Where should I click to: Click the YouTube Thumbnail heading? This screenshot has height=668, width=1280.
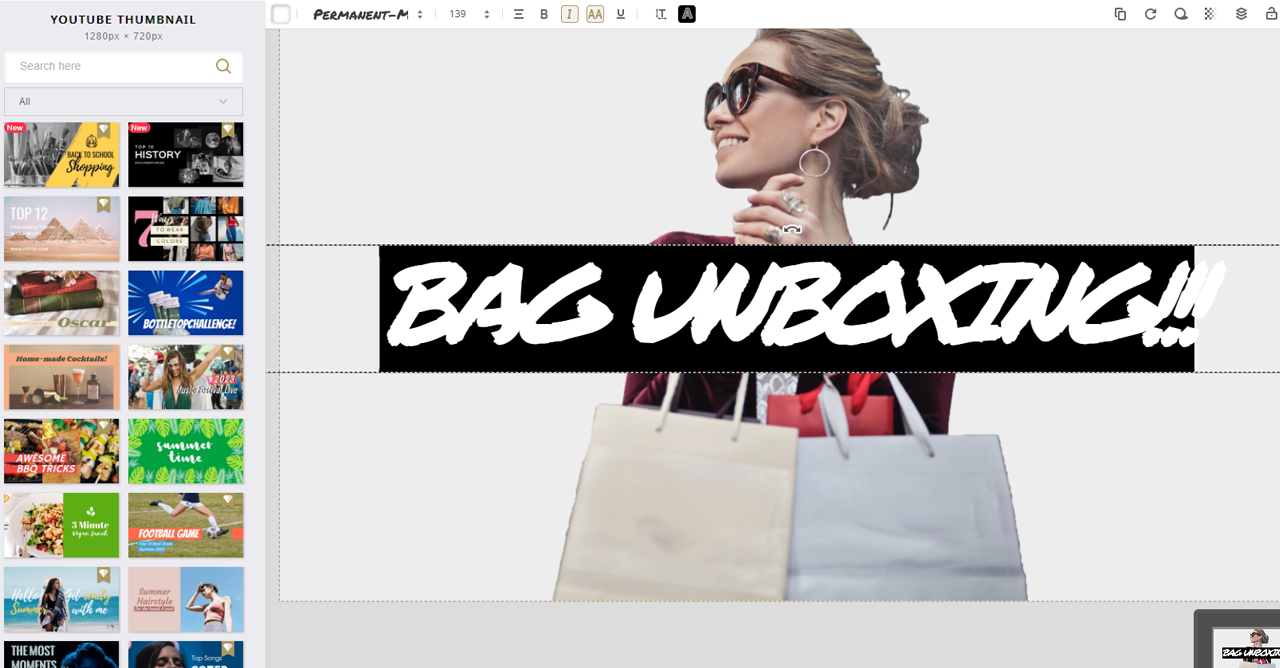[x=123, y=19]
